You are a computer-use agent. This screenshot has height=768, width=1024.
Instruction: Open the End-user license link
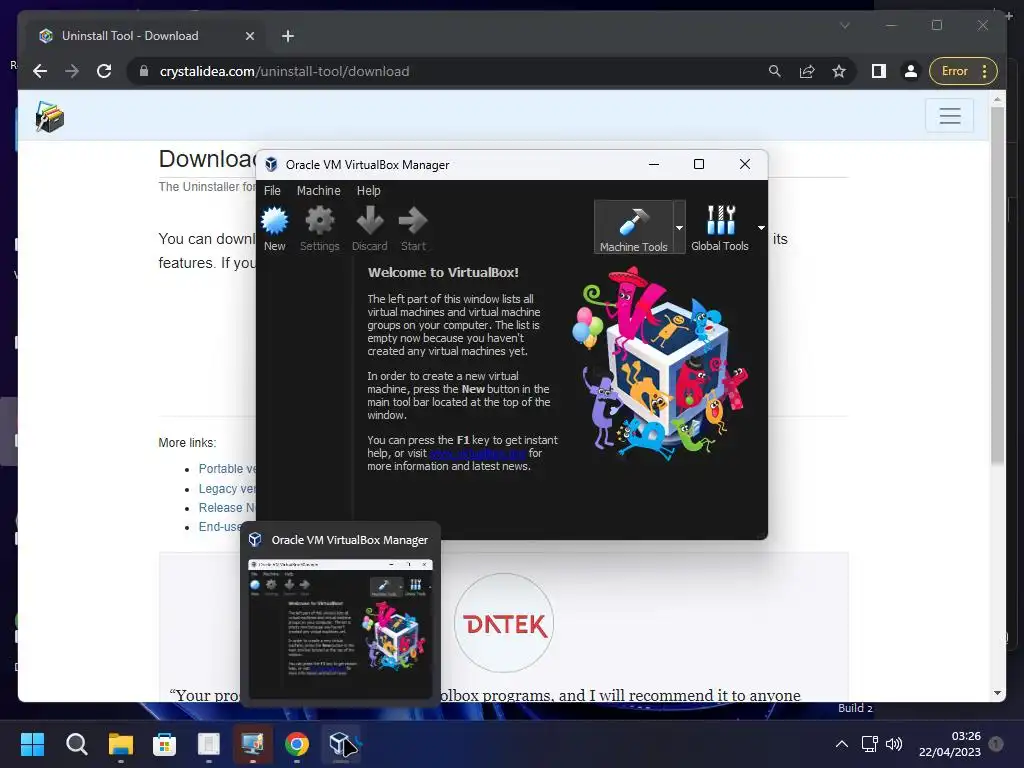click(x=221, y=526)
